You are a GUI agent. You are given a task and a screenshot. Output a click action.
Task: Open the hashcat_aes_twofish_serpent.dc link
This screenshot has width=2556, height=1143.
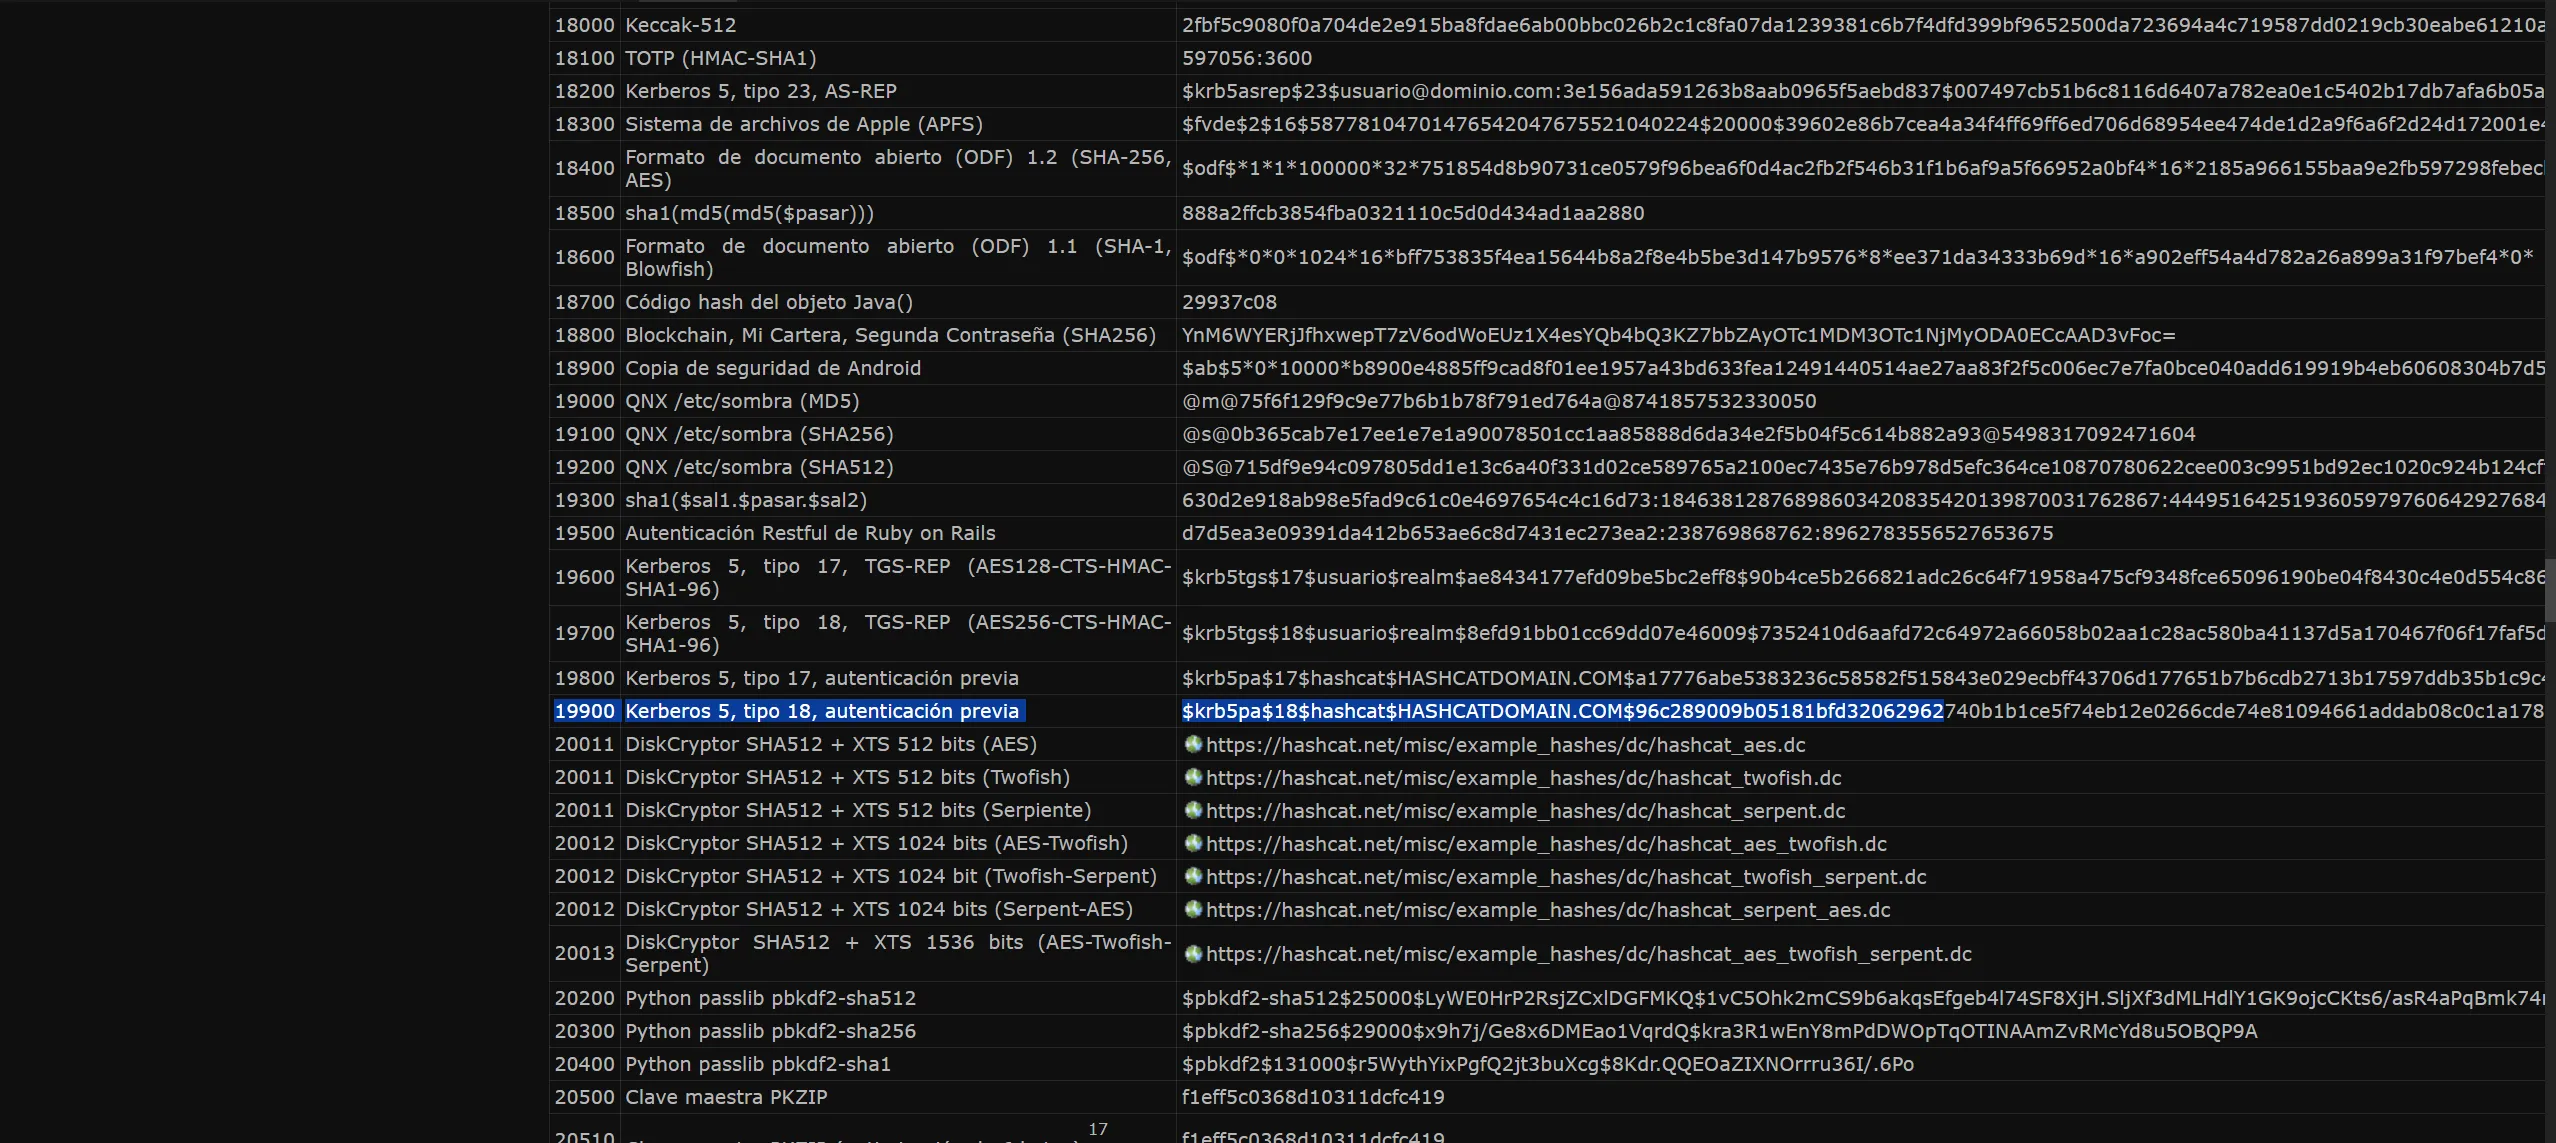point(1588,954)
